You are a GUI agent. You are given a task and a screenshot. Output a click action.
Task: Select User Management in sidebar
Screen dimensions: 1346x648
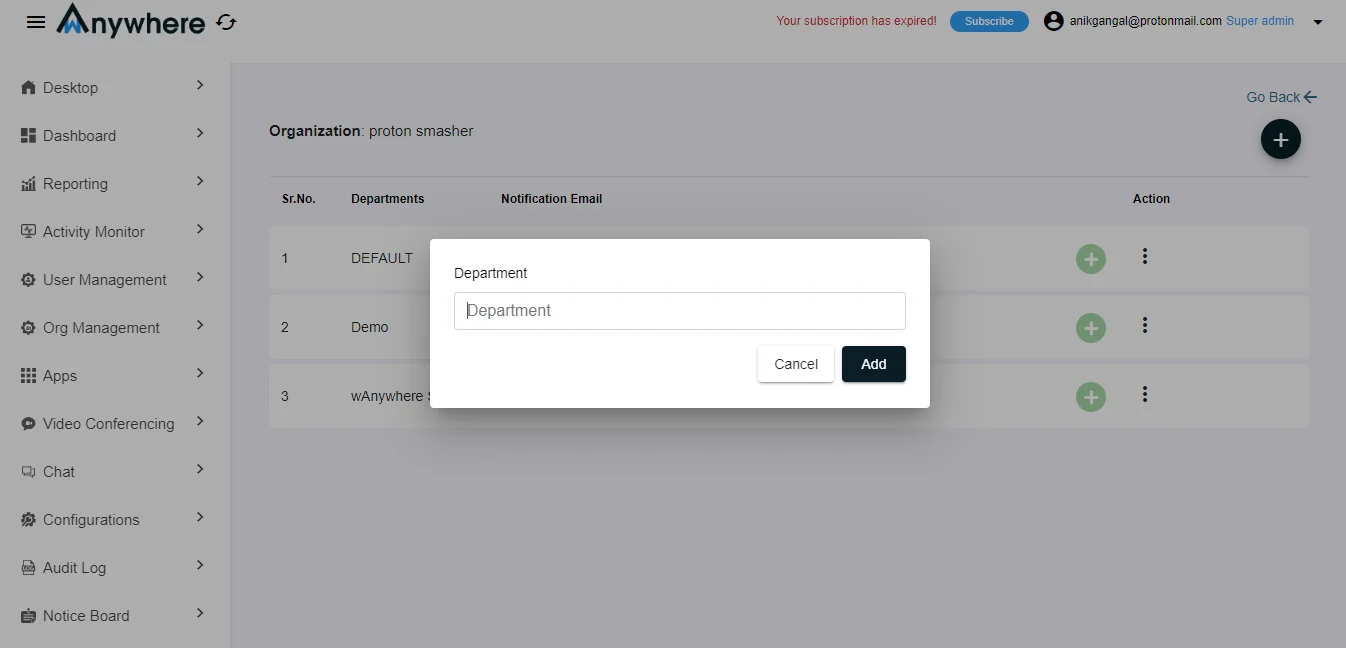point(105,280)
